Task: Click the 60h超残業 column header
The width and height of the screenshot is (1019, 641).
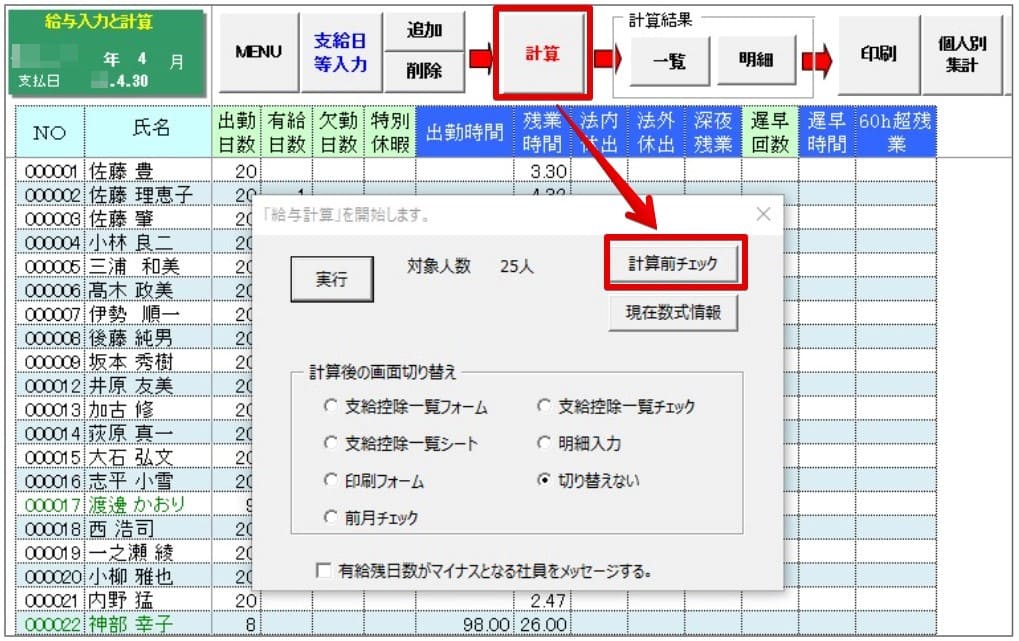Action: [x=896, y=131]
